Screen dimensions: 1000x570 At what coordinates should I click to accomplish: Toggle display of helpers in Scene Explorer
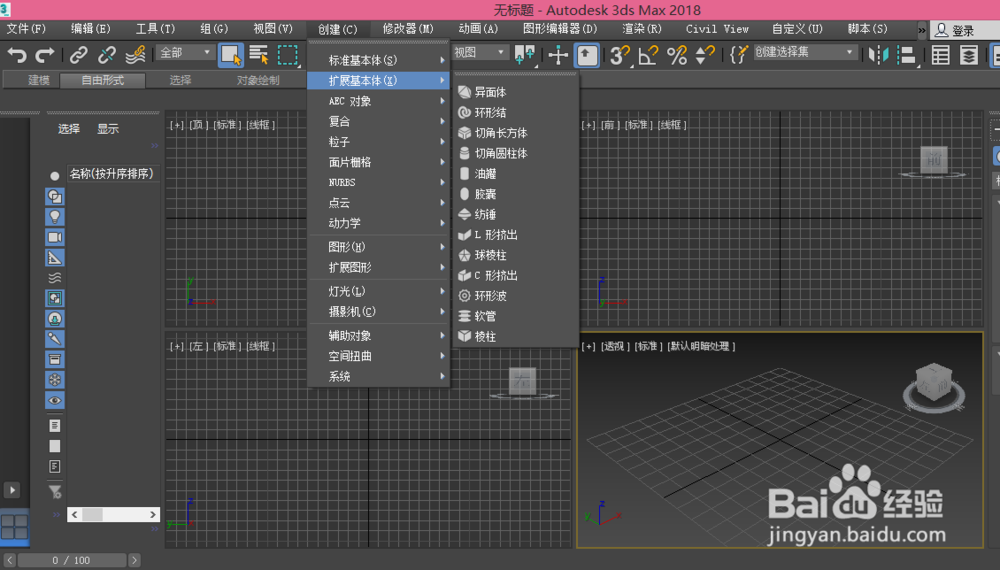point(55,258)
